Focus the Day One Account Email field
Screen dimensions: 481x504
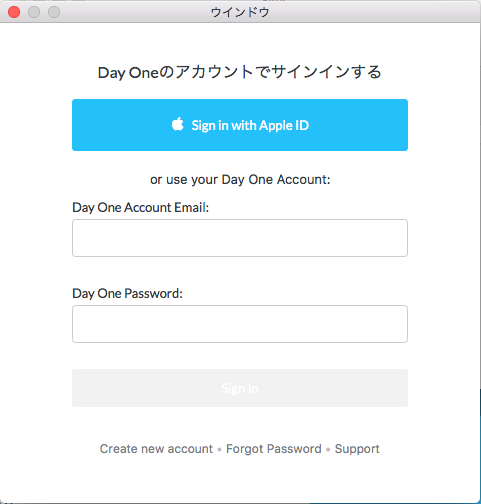point(240,238)
